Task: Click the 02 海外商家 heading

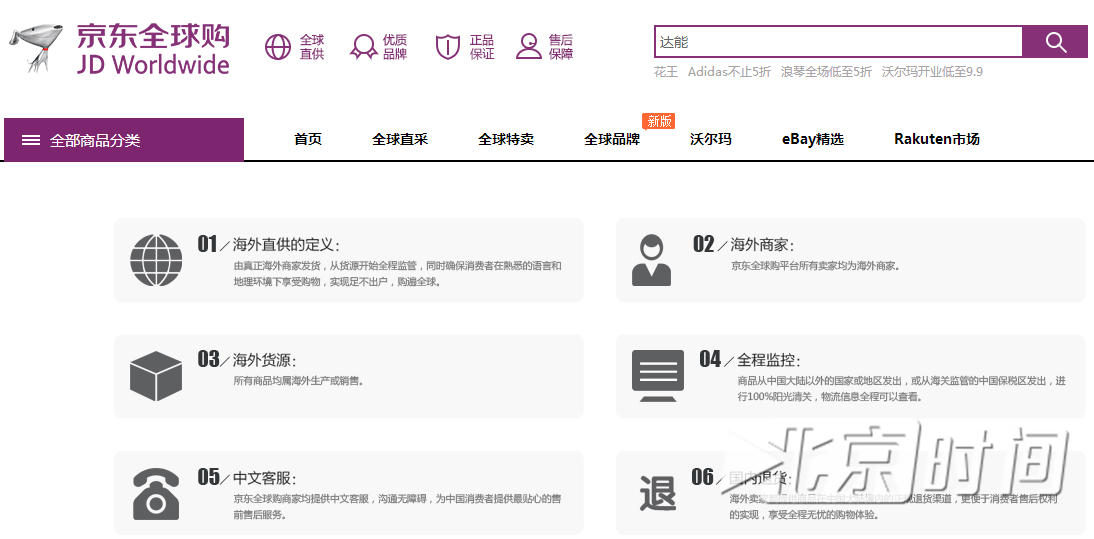Action: coord(743,244)
